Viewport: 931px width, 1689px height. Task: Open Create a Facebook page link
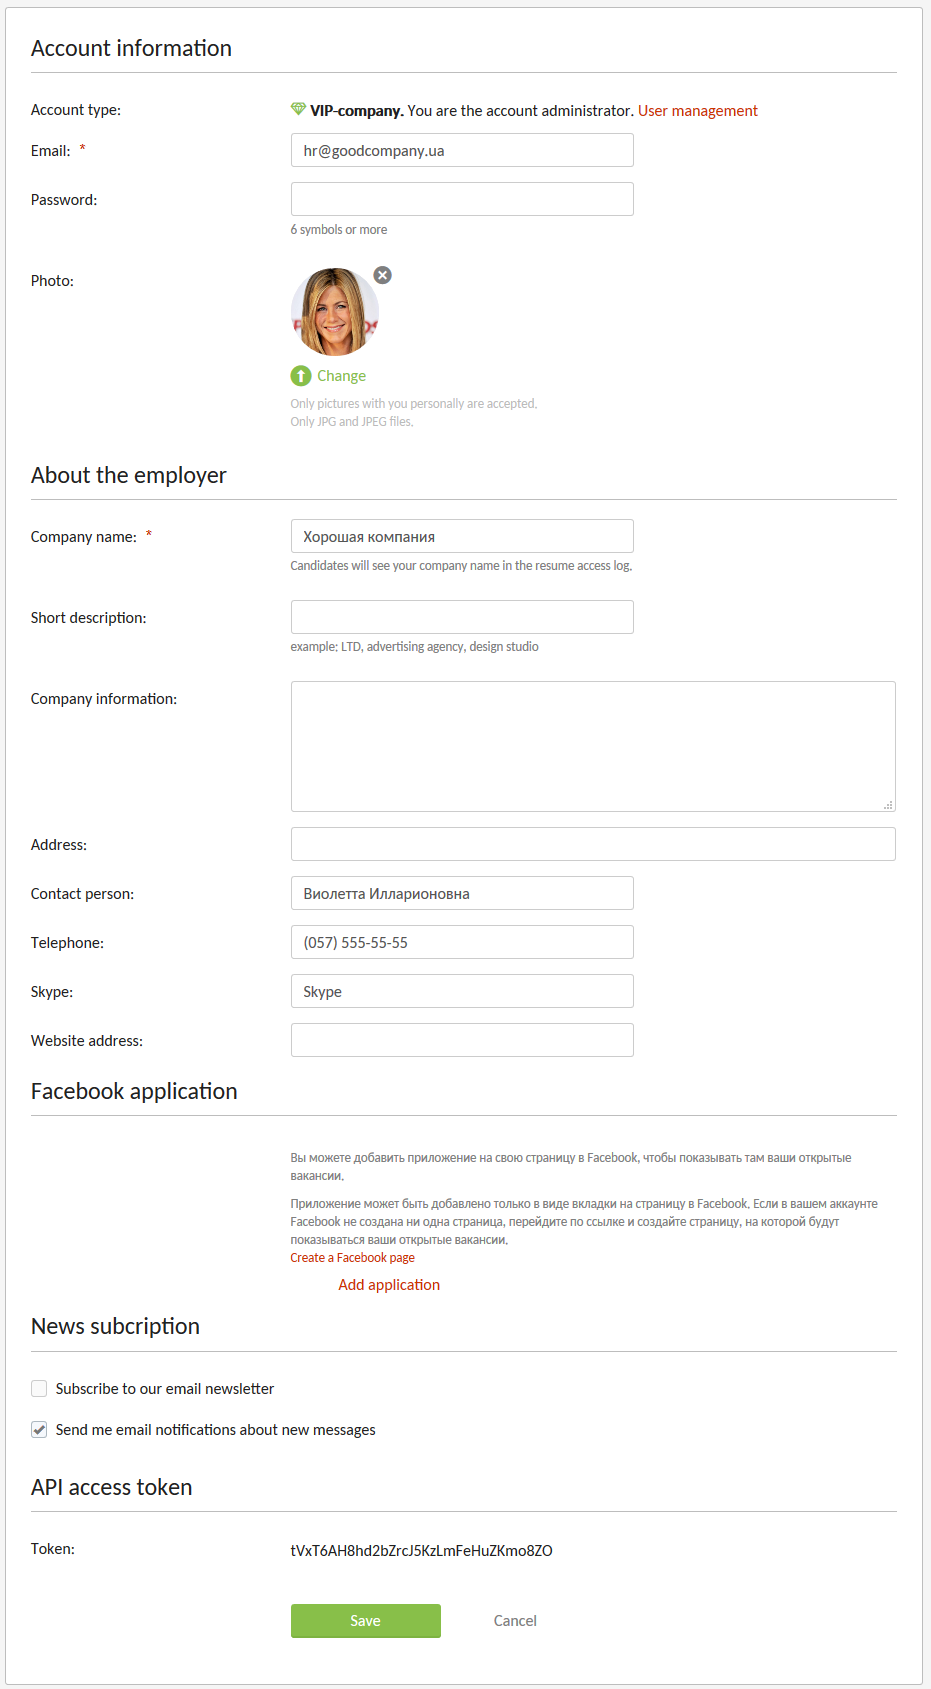(x=352, y=1257)
